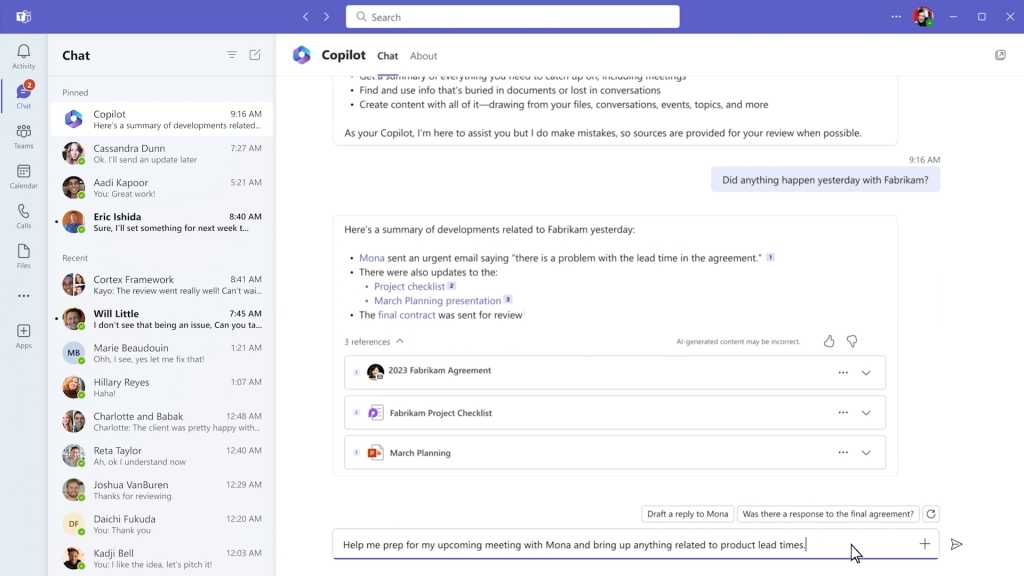Expand the 2023 Fabrikam Agreement reference

pyautogui.click(x=866, y=373)
